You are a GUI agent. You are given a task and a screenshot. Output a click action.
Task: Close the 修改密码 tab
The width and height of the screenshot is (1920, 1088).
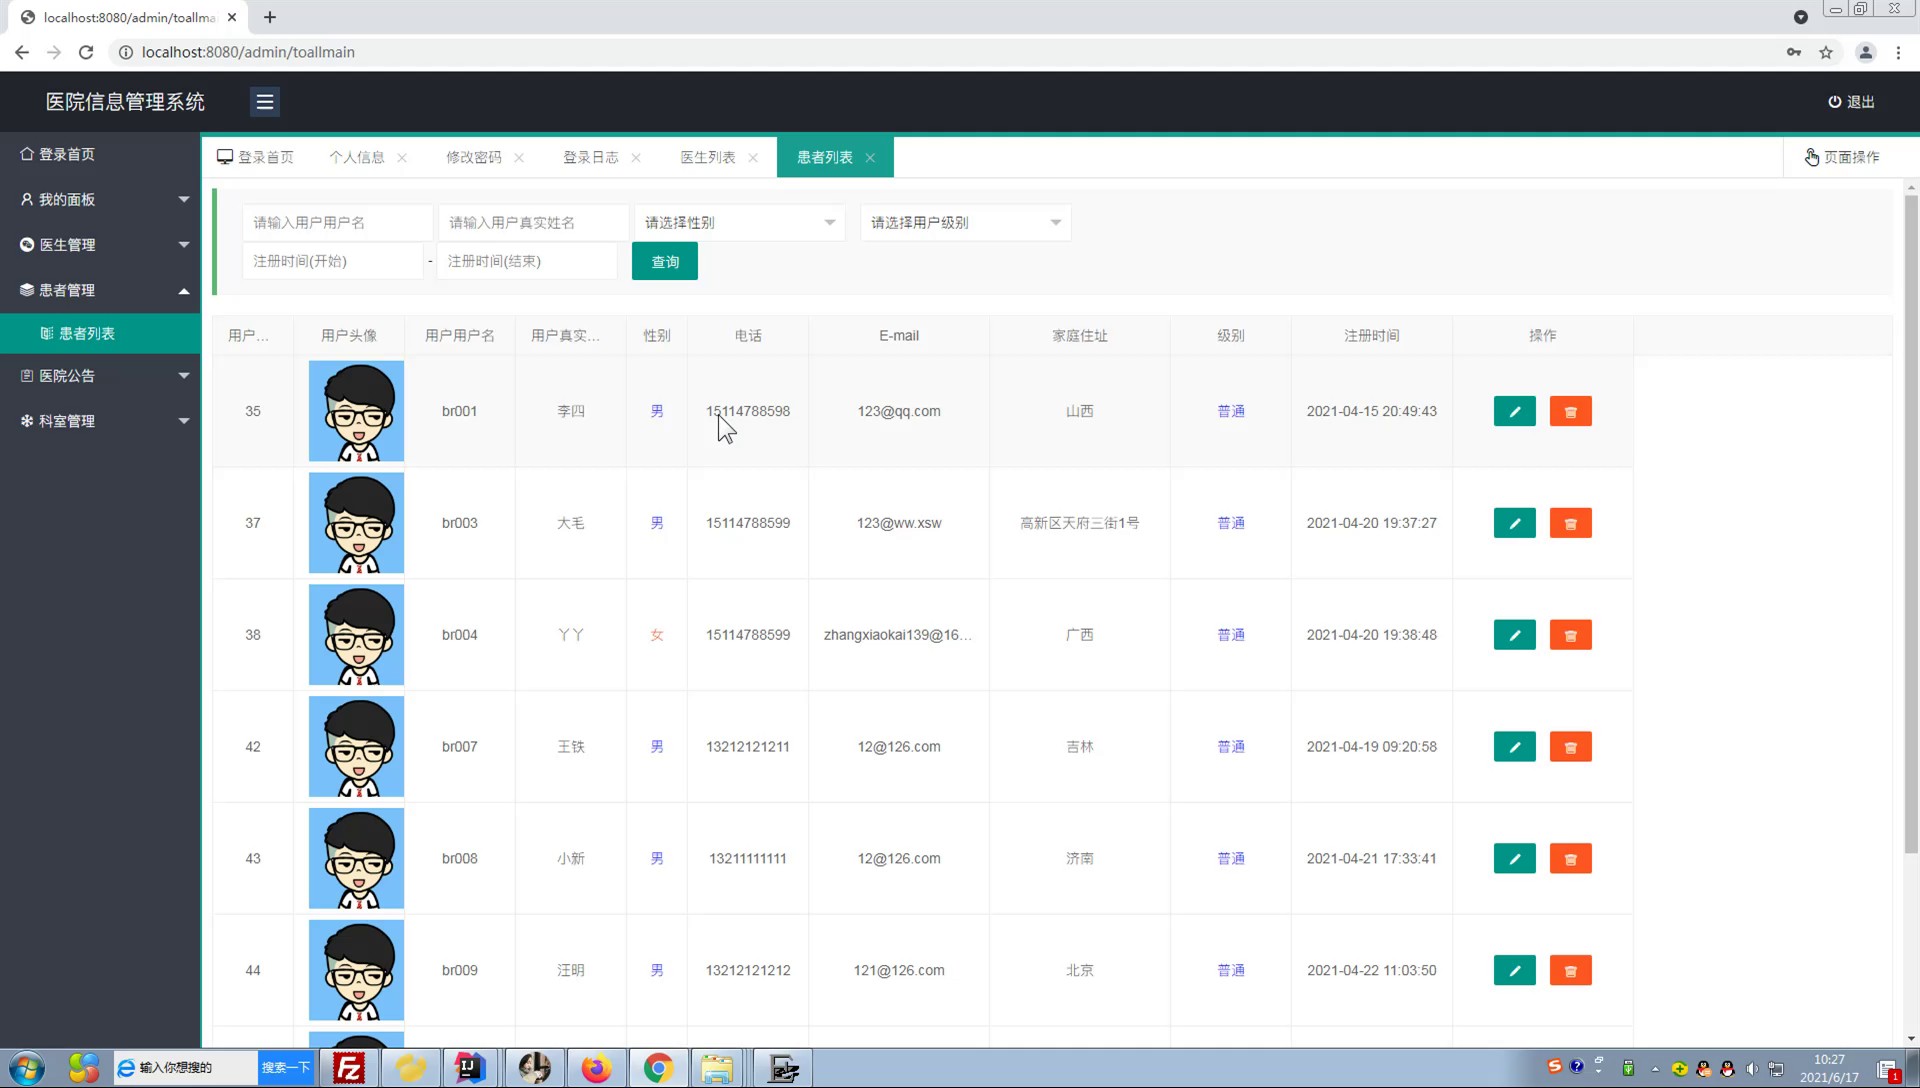pos(519,158)
